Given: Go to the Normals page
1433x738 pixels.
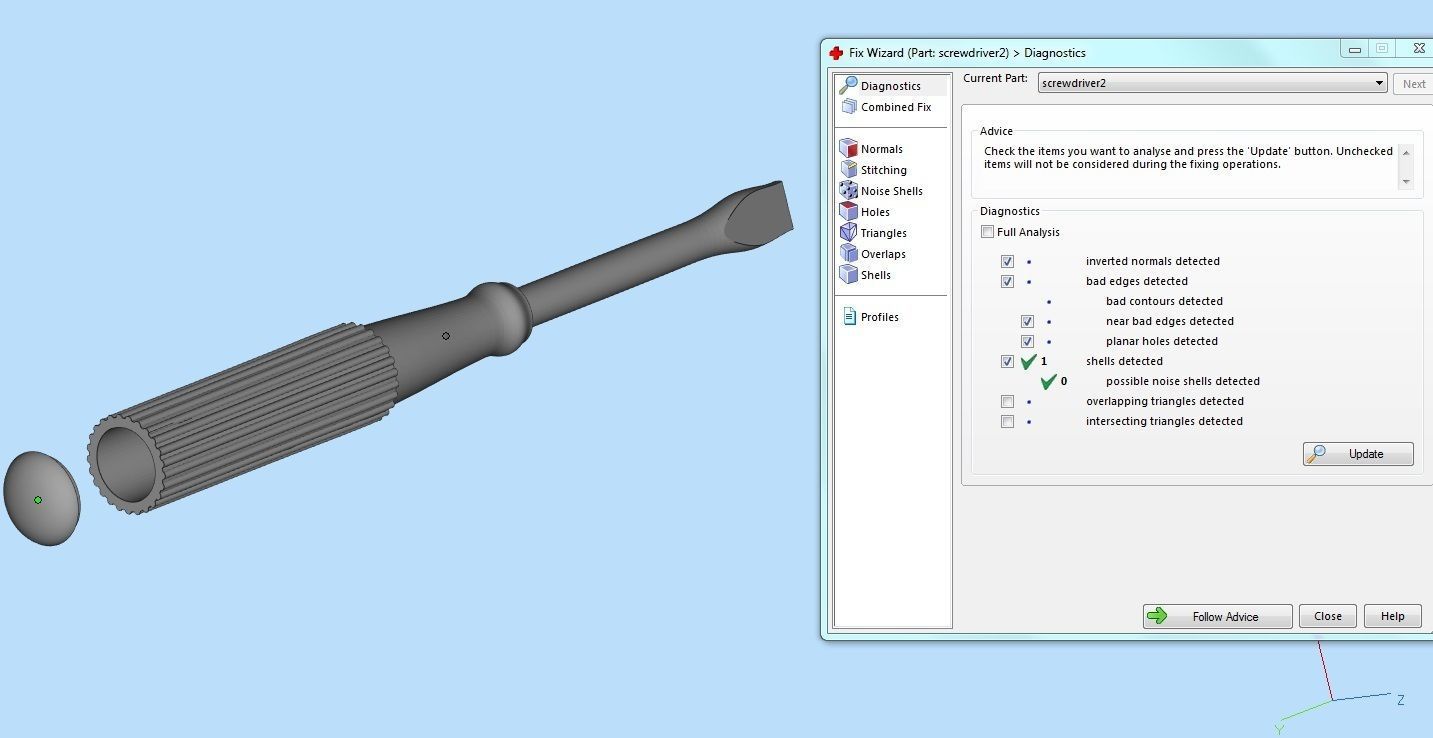Looking at the screenshot, I should coord(882,149).
